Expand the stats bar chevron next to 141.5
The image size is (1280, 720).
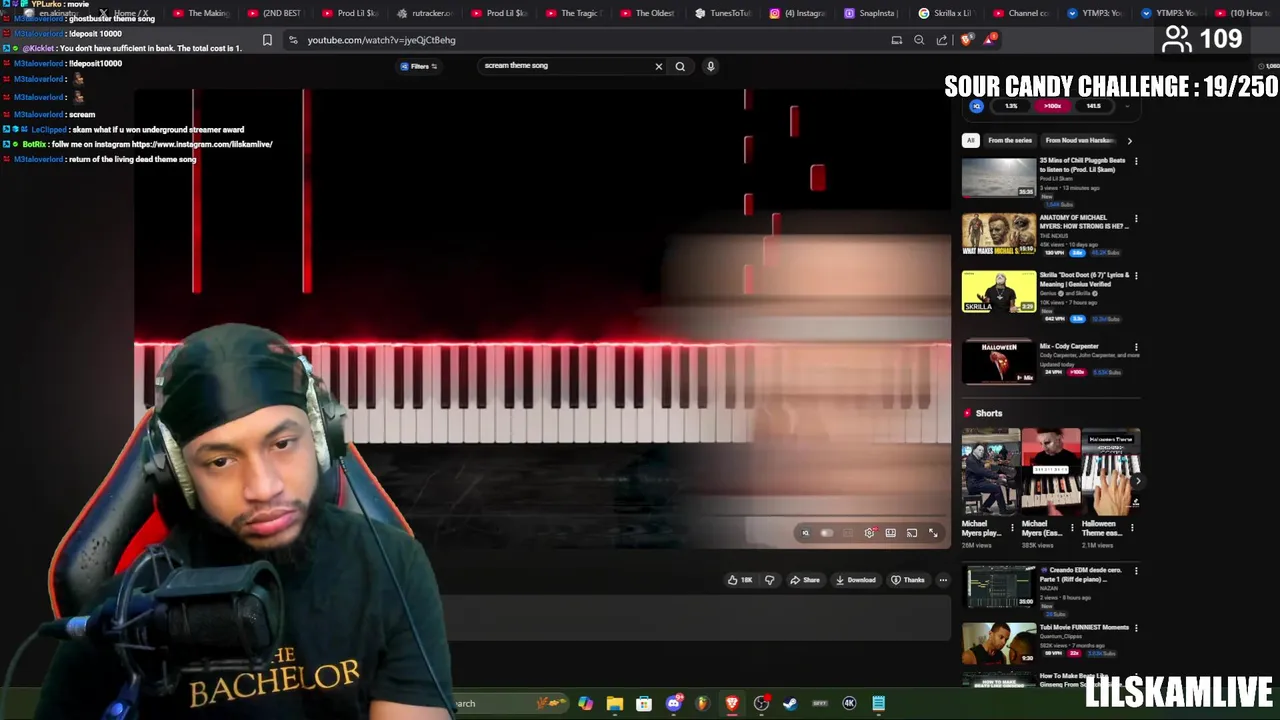(x=1127, y=106)
